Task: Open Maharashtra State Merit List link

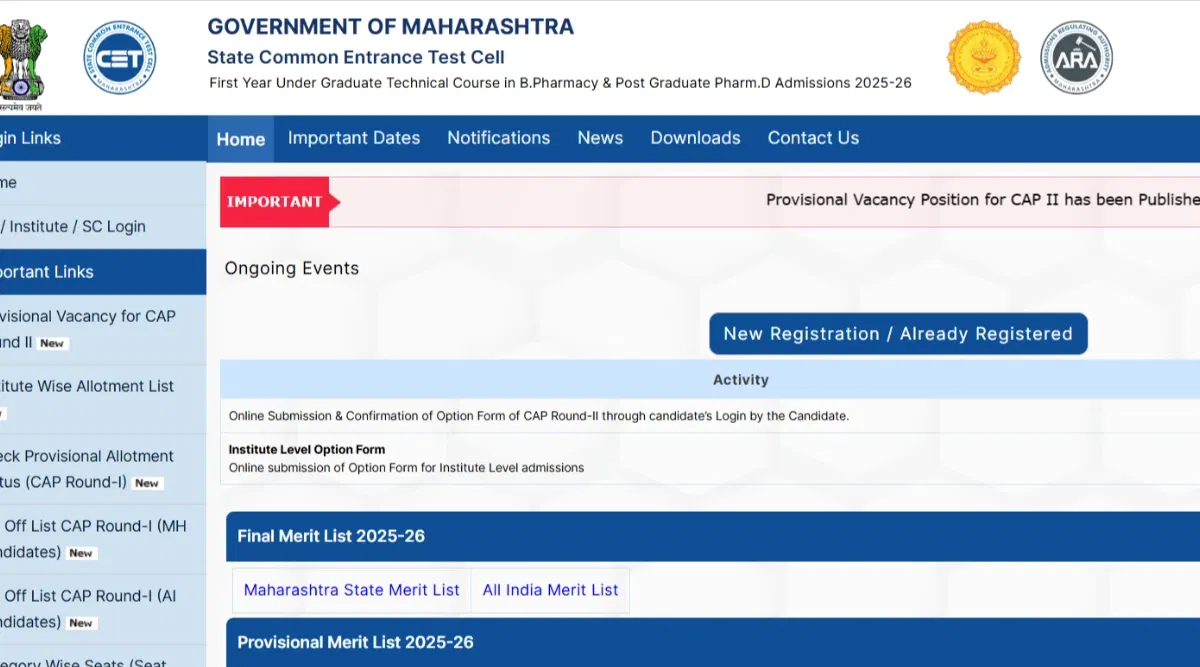Action: (352, 590)
